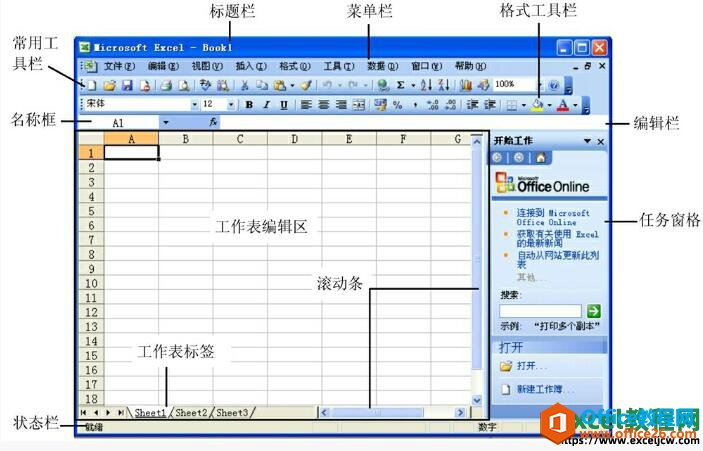Select column header C
The image size is (703, 451).
coord(240,139)
